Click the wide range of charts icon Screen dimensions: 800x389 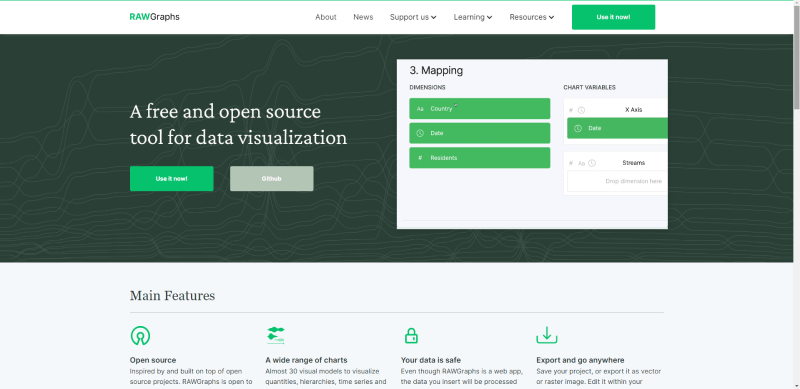276,335
